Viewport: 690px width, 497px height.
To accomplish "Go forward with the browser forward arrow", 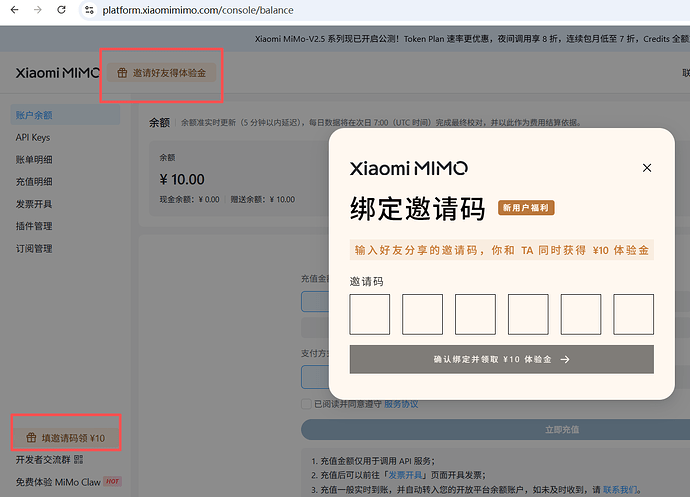I will (x=38, y=10).
